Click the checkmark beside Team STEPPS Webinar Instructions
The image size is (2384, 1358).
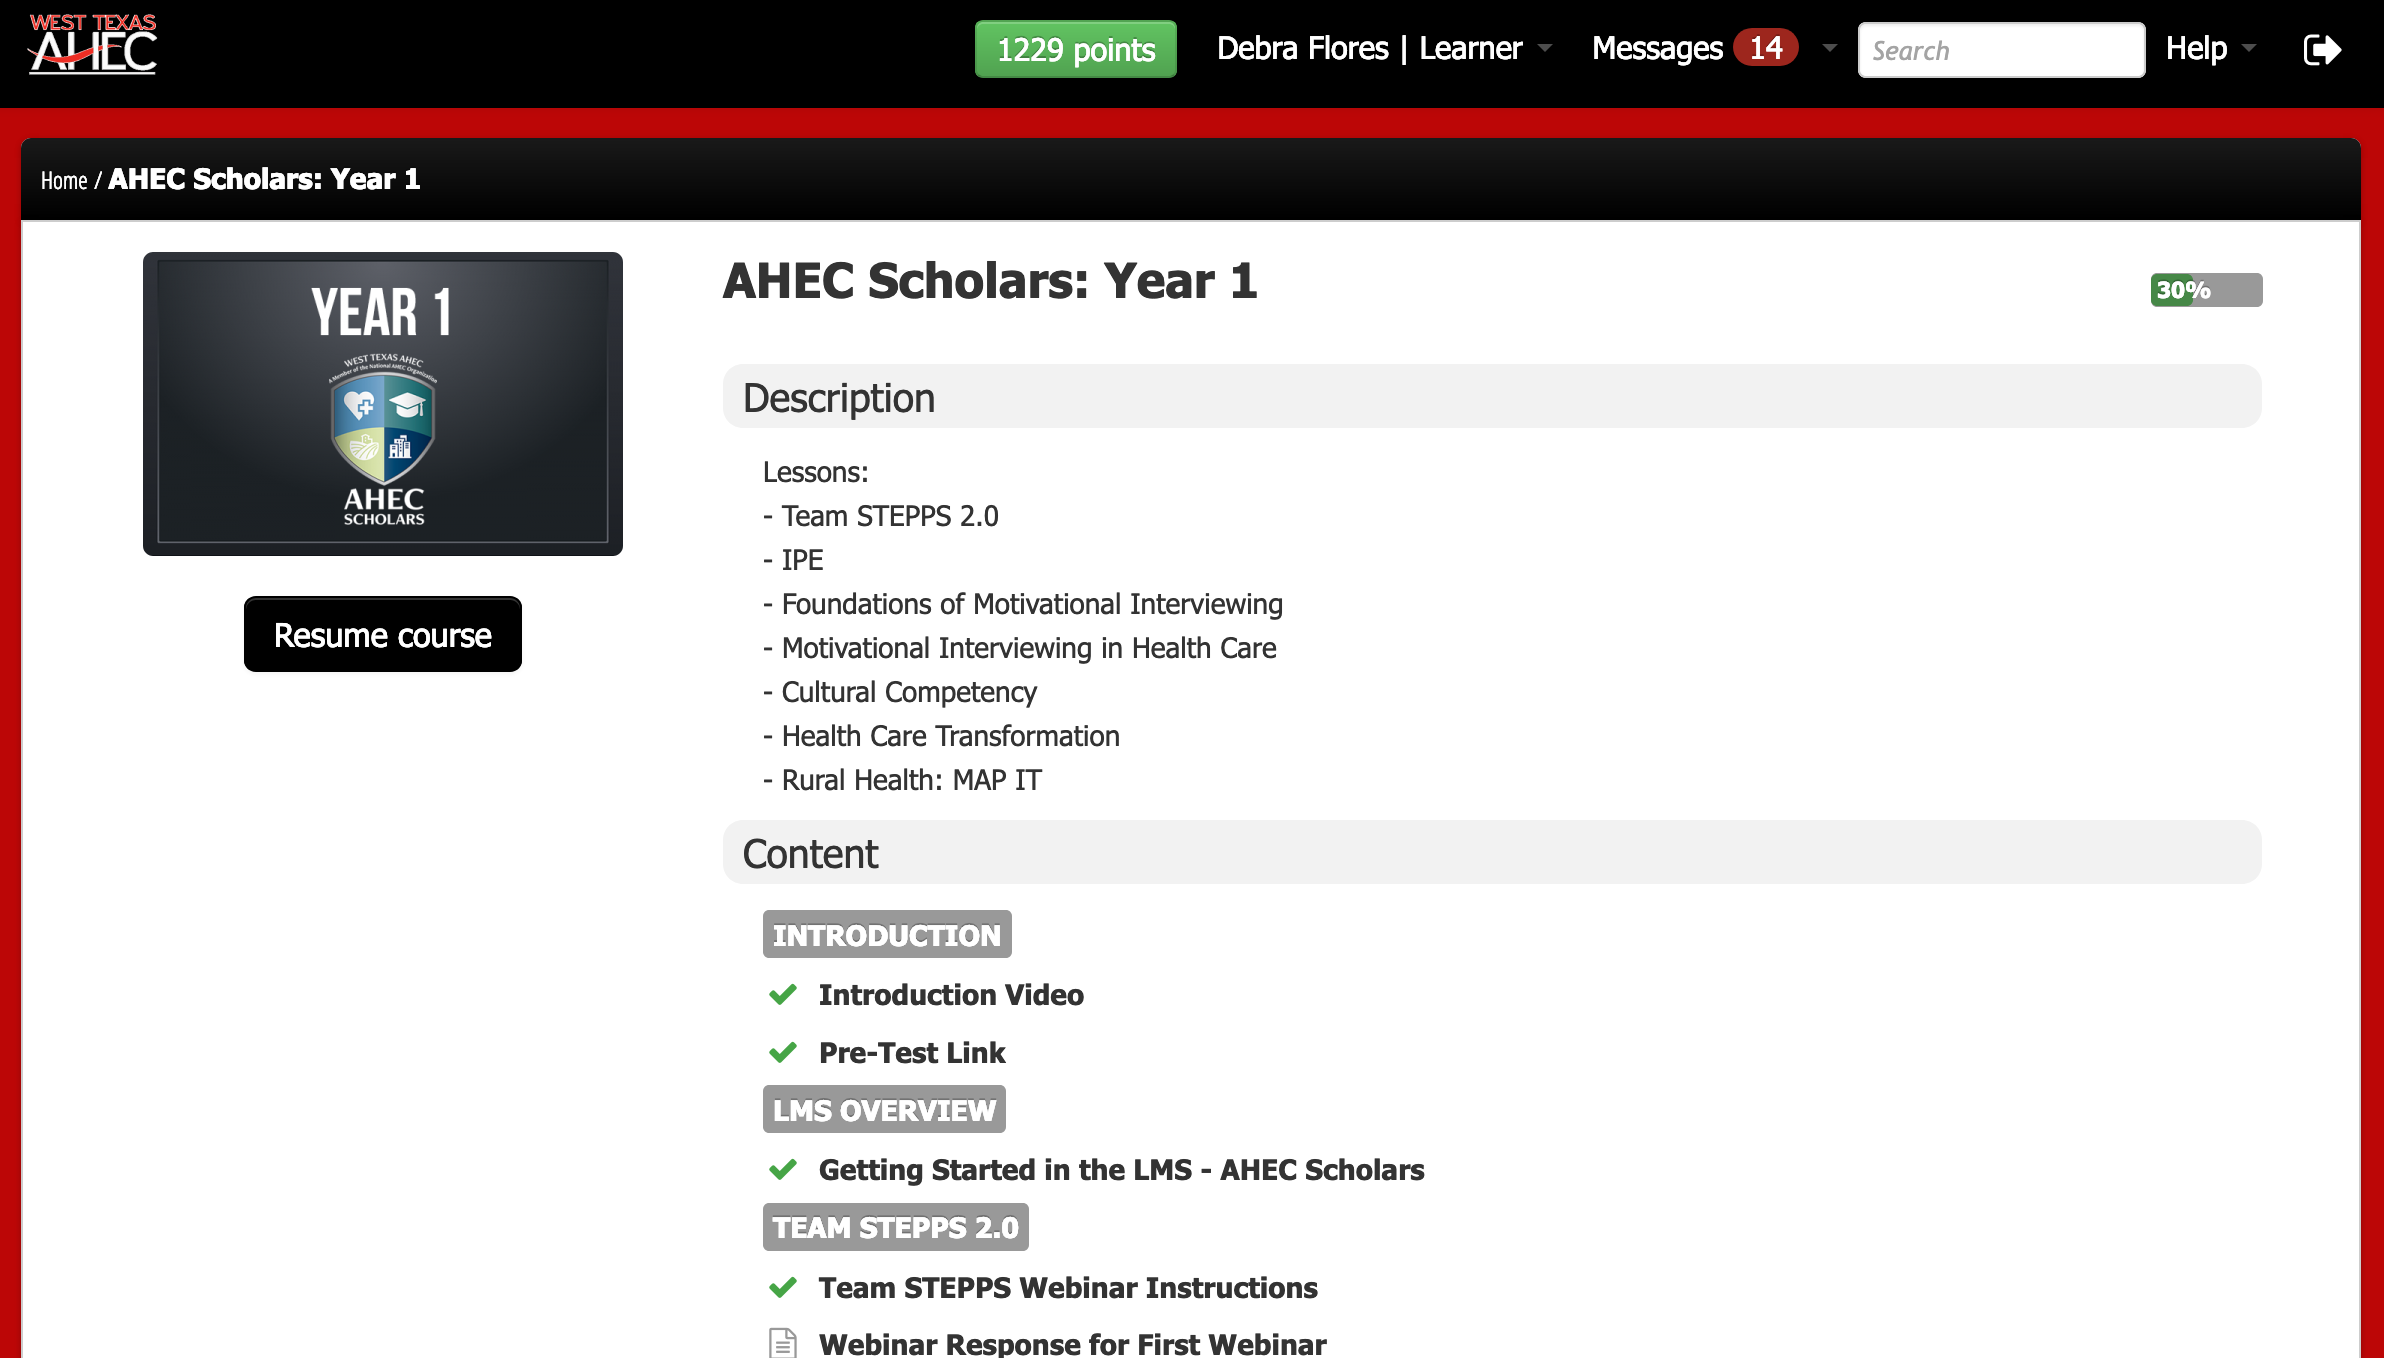[x=783, y=1287]
